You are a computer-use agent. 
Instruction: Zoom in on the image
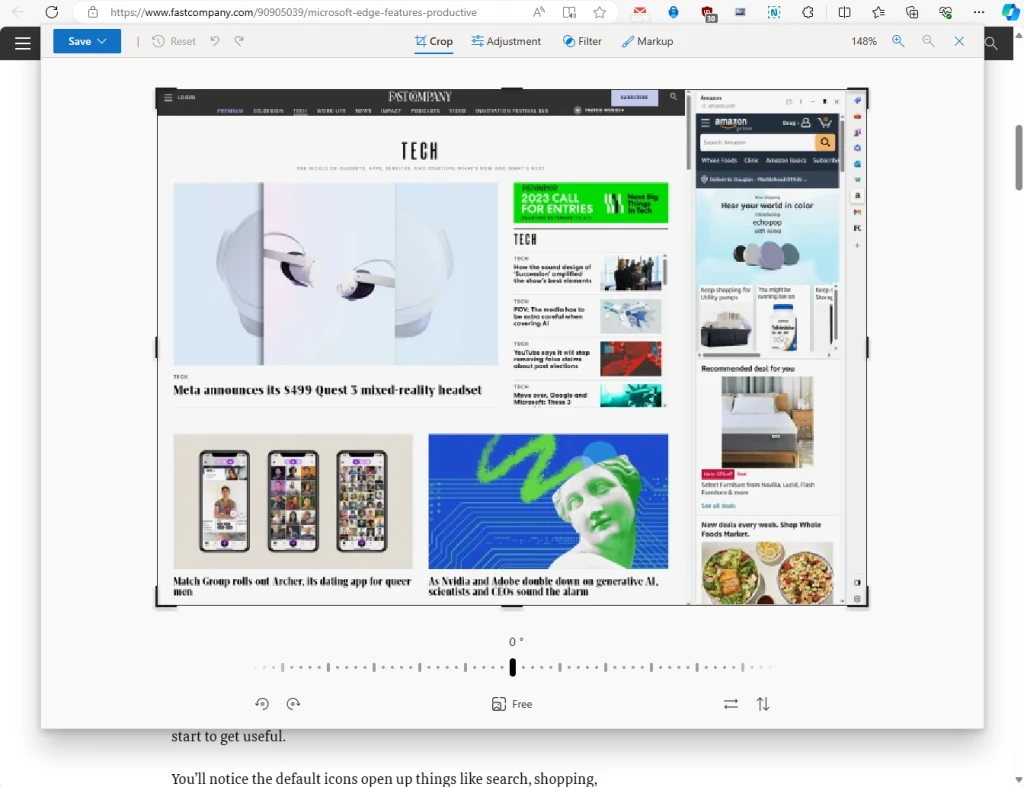(x=899, y=41)
